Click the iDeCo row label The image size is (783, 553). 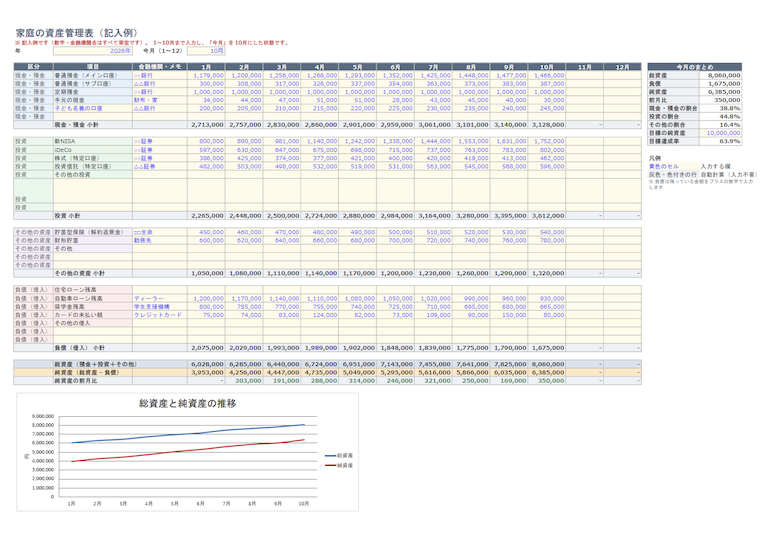point(93,150)
